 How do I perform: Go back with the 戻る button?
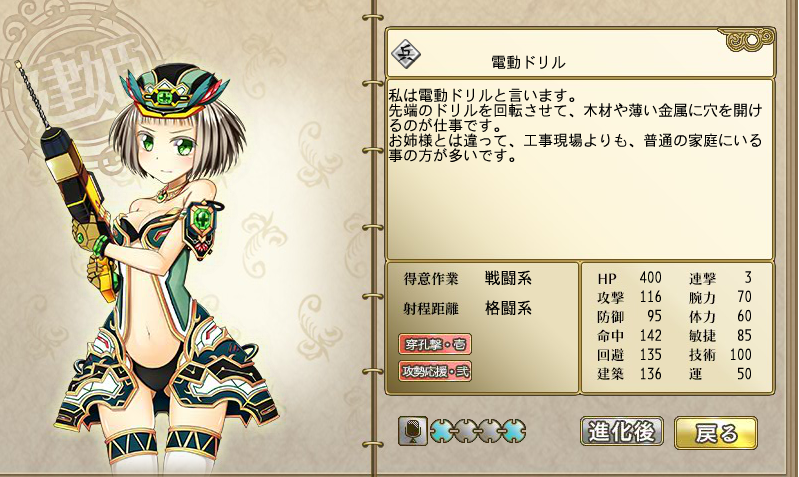tap(715, 433)
